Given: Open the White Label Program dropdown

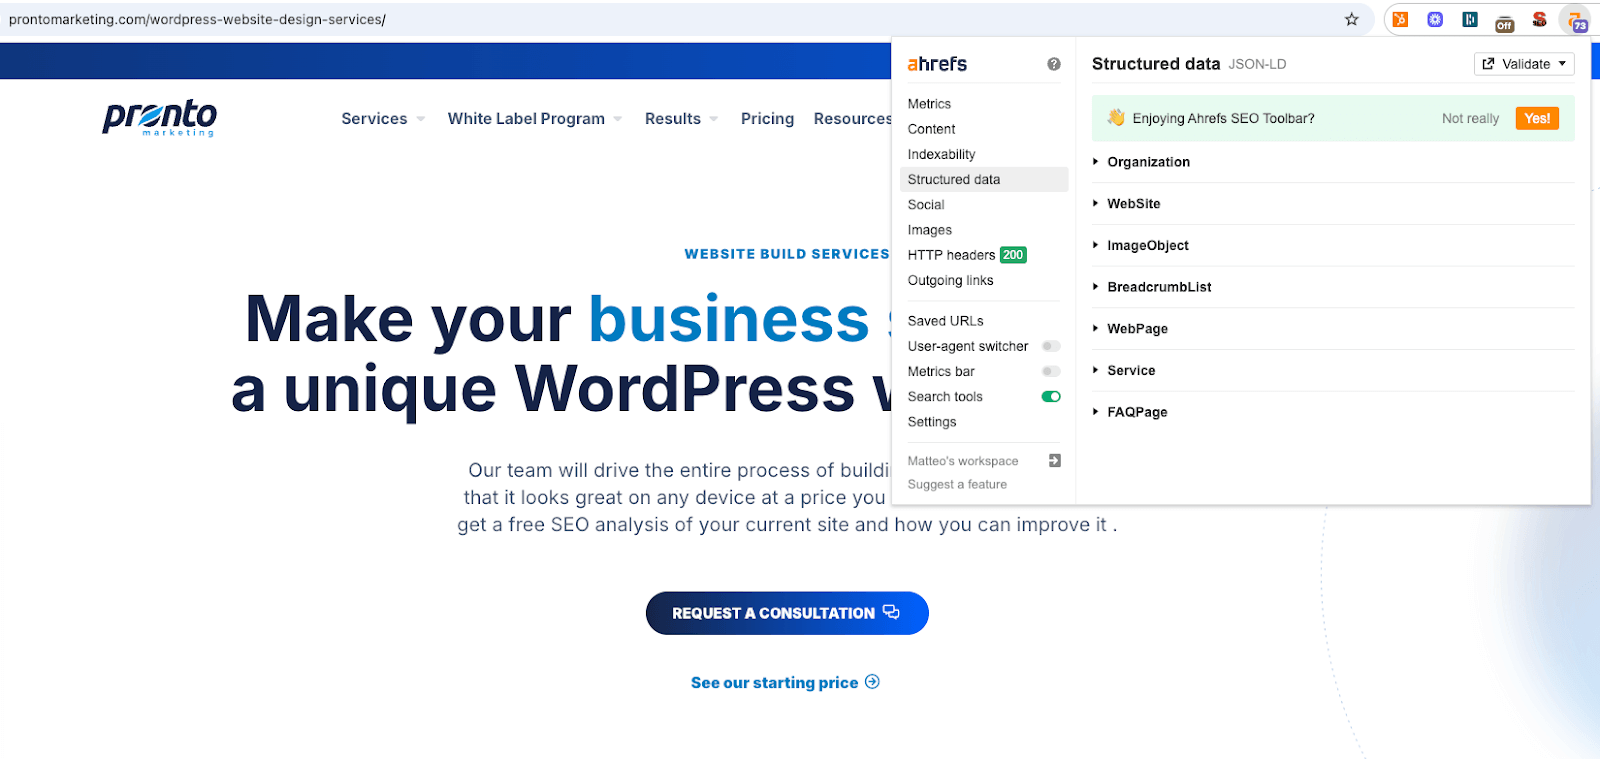Looking at the screenshot, I should pyautogui.click(x=535, y=119).
